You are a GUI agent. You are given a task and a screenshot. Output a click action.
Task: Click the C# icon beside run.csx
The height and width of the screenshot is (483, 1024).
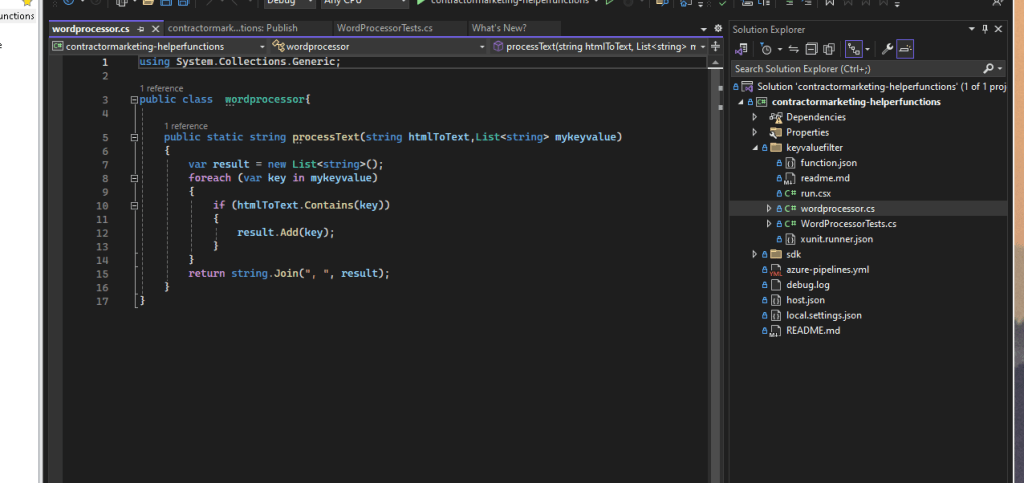click(790, 193)
